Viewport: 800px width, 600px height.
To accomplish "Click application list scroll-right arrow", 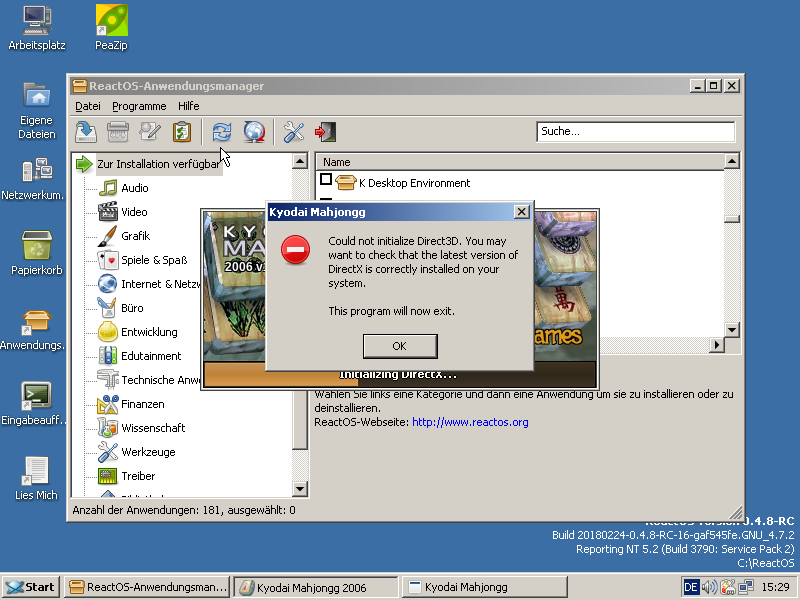I will [x=716, y=345].
